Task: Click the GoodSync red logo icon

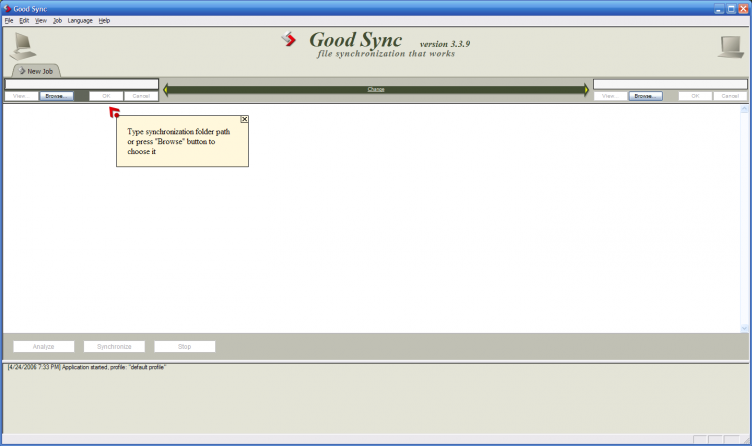Action: tap(289, 40)
